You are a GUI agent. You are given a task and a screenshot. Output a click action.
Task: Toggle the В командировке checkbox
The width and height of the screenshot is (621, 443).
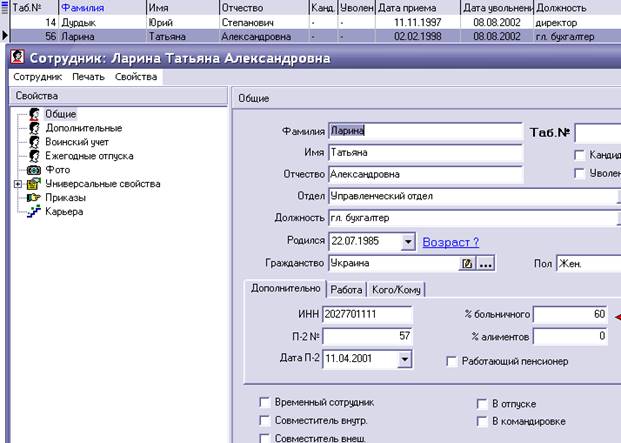tap(482, 422)
